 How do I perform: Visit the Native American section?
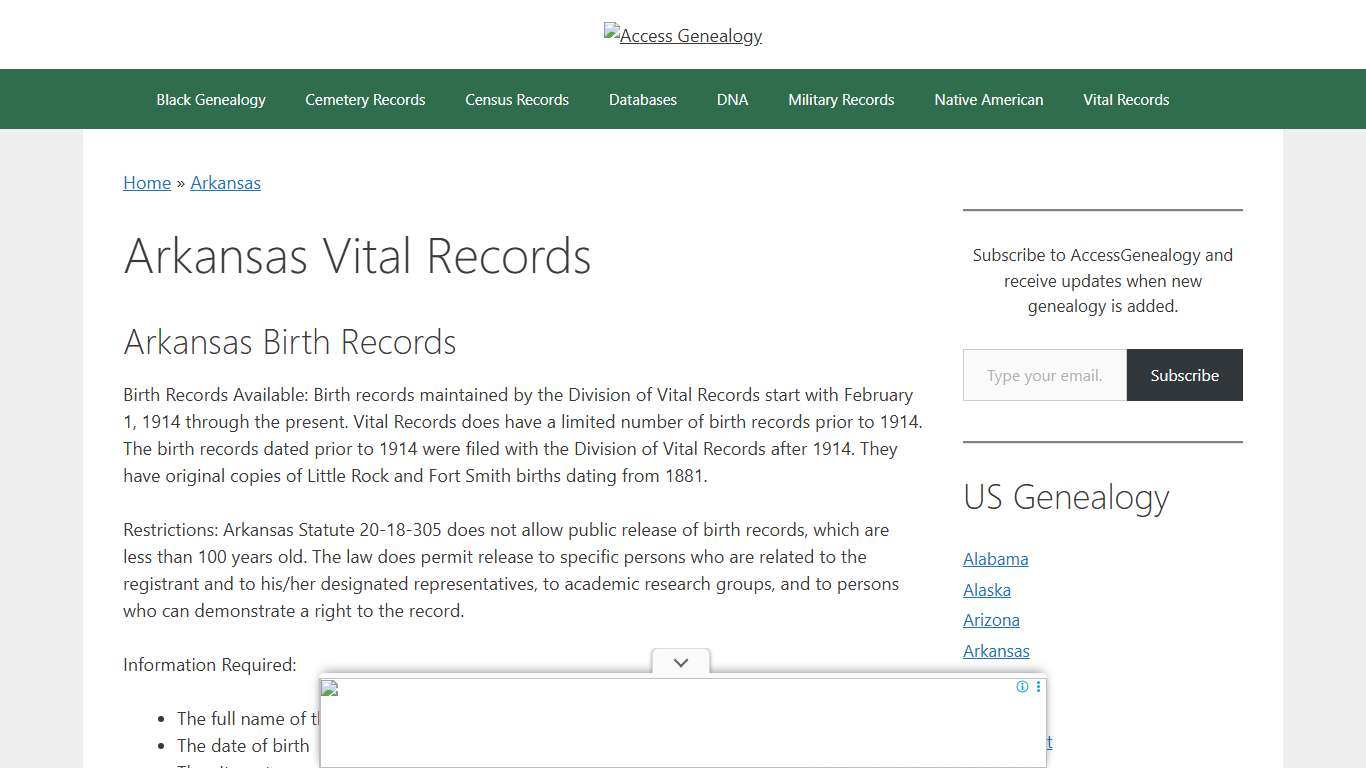pos(988,99)
